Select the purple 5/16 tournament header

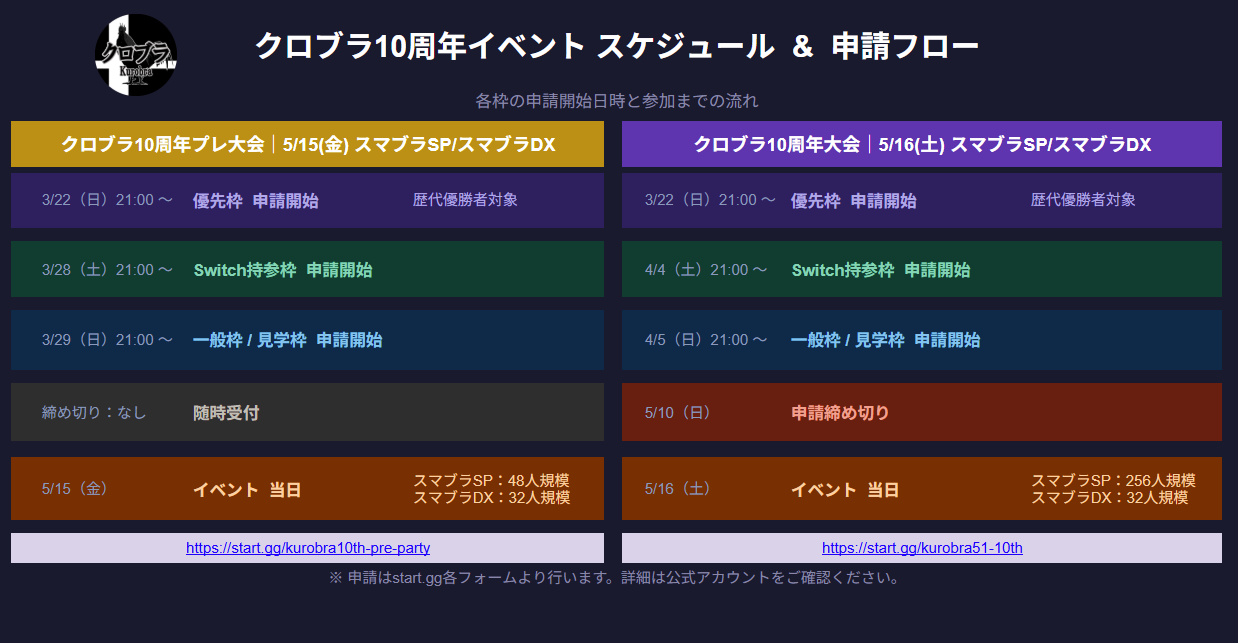[921, 145]
